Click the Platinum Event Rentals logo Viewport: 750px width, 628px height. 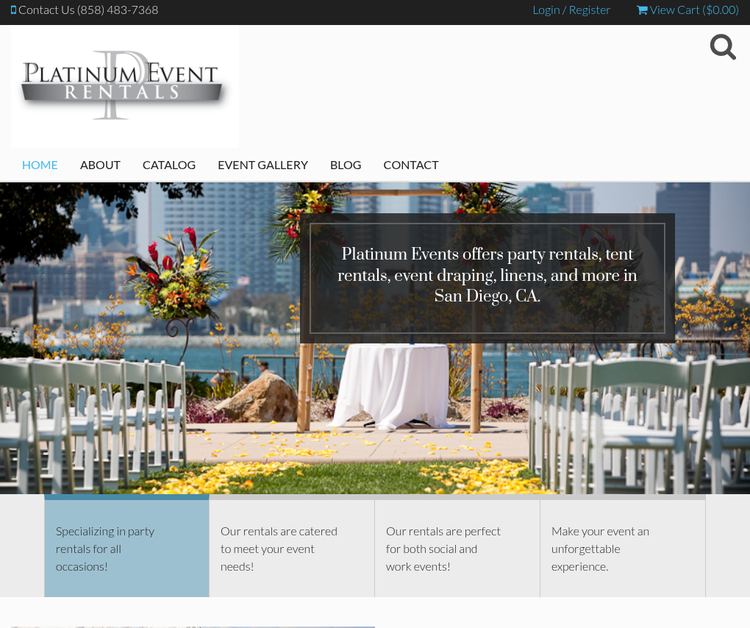coord(124,87)
